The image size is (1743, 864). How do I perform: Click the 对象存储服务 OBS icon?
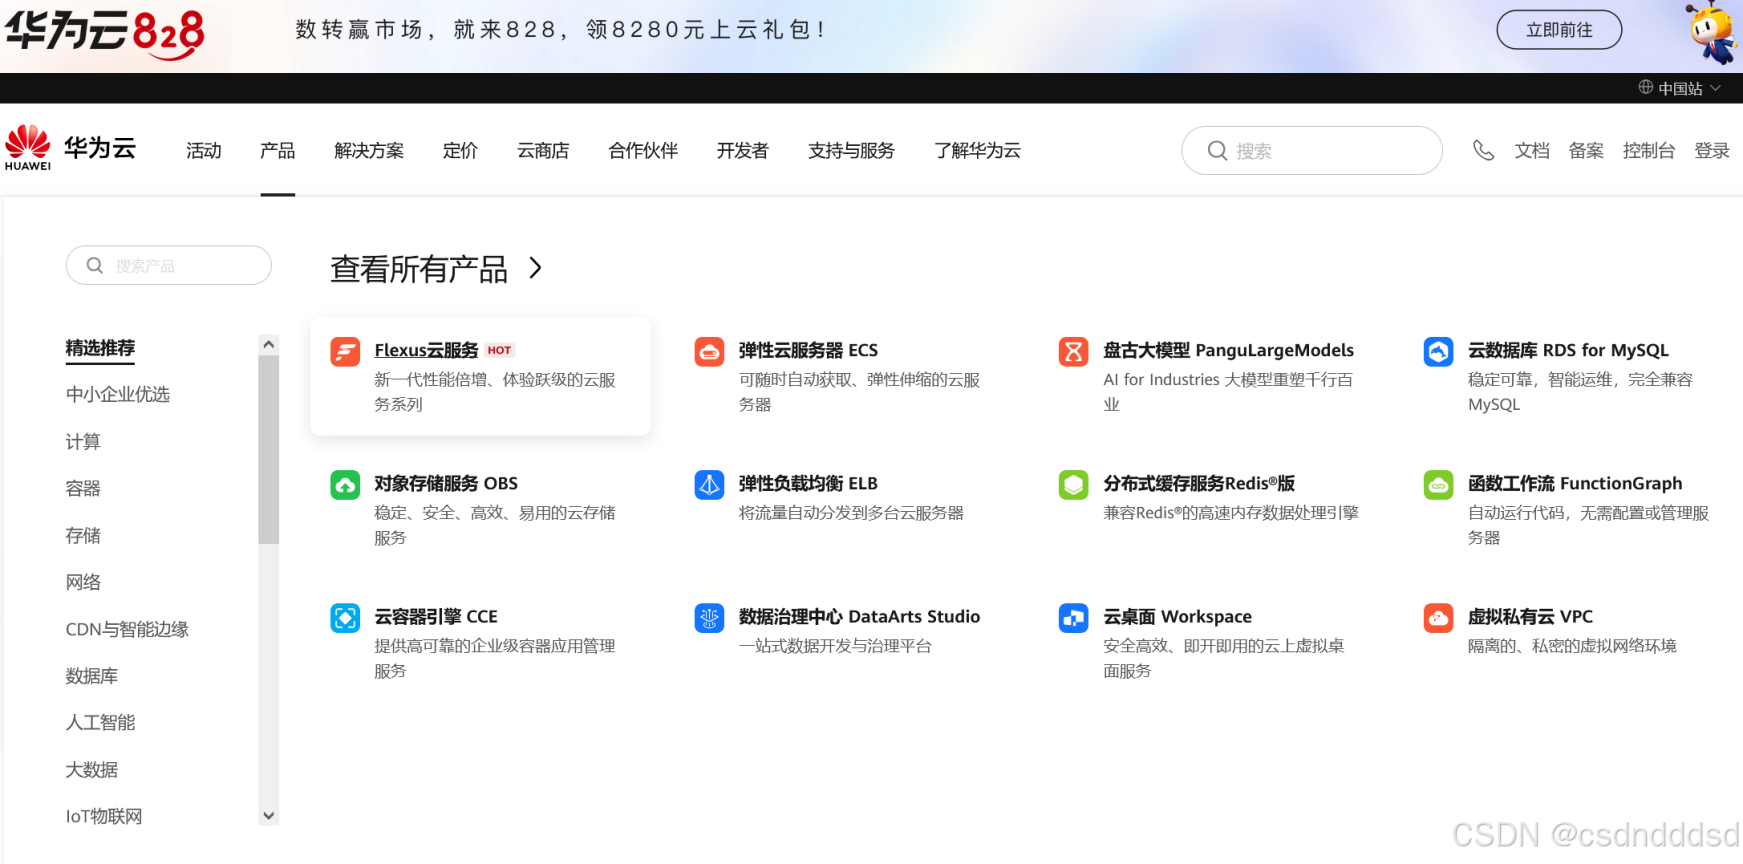click(x=345, y=485)
